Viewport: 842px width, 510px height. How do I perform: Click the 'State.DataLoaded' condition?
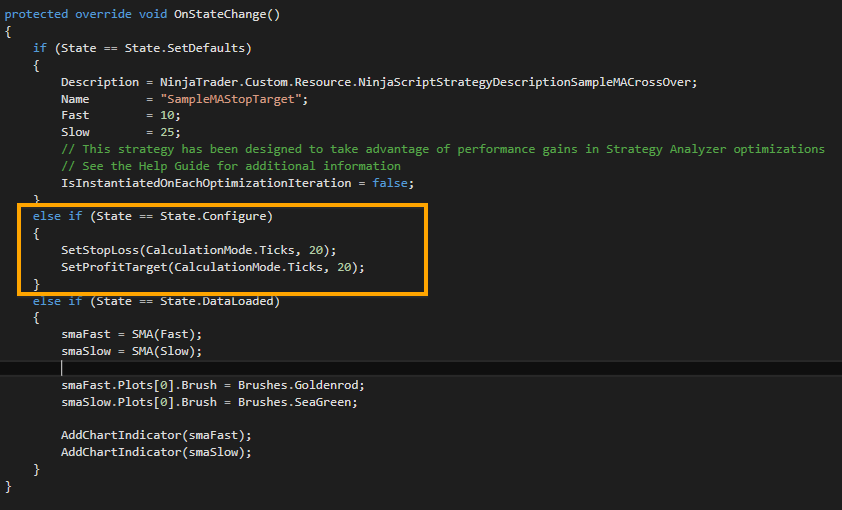click(x=216, y=301)
